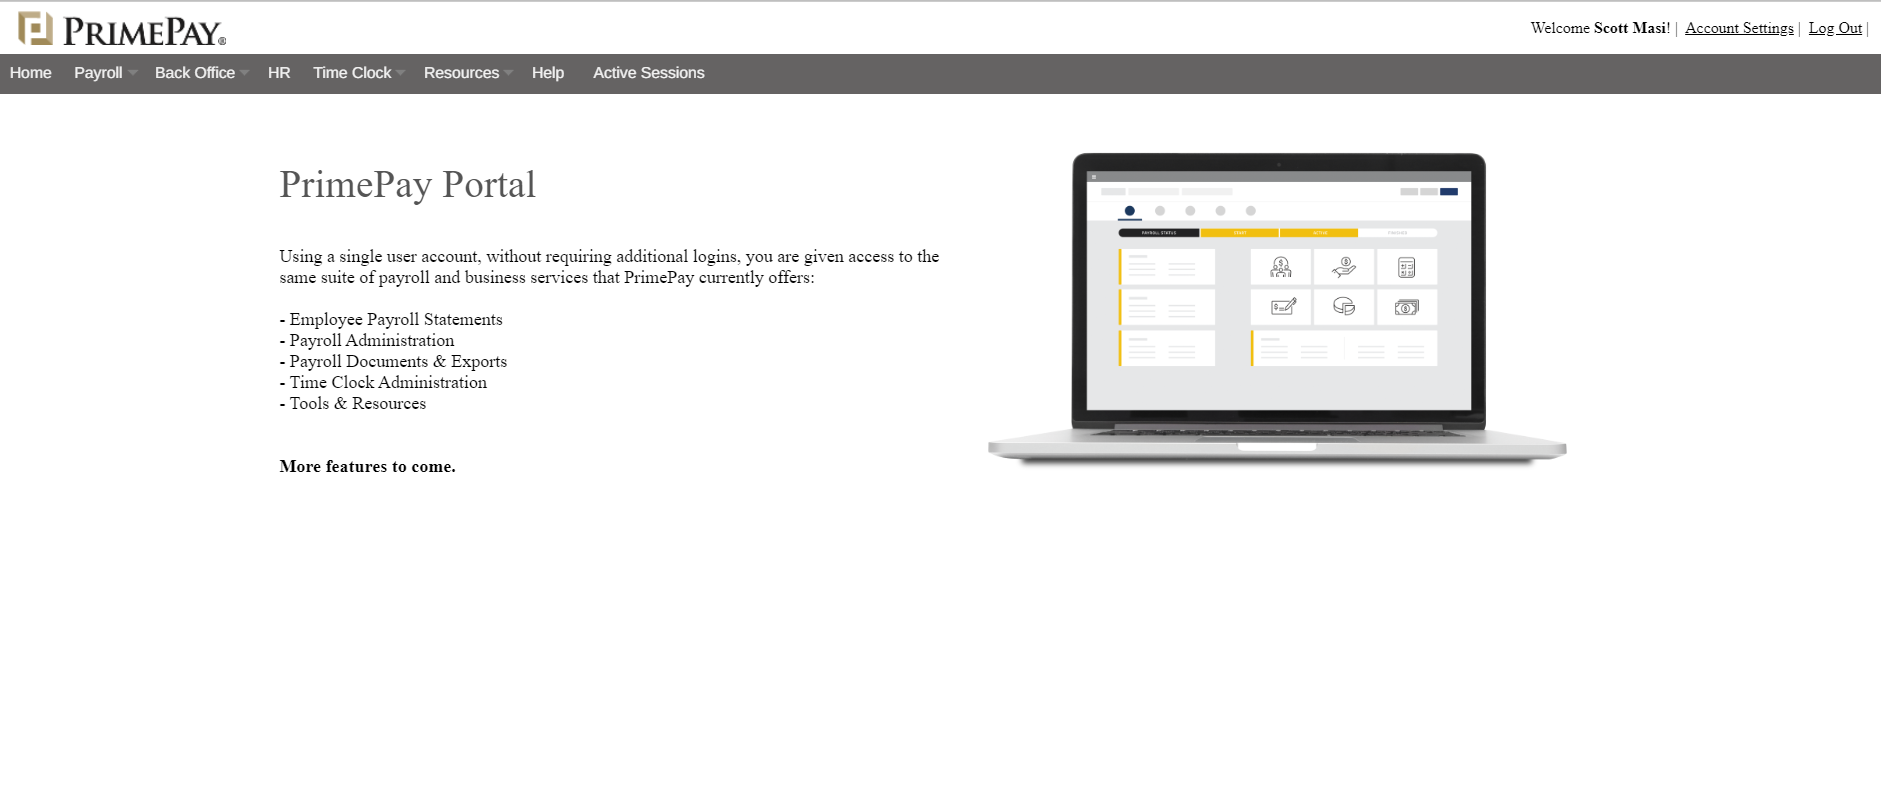The width and height of the screenshot is (1881, 804).
Task: Click 'Employee Payroll Statements' text
Action: point(396,320)
